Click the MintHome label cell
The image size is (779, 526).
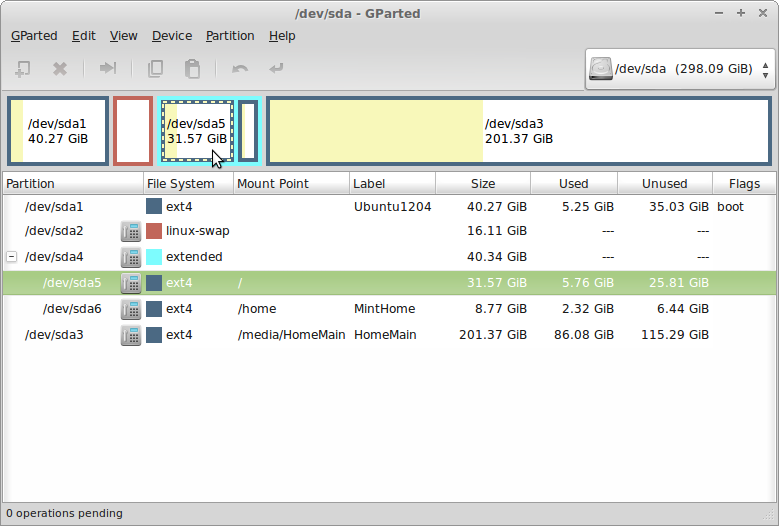point(385,309)
